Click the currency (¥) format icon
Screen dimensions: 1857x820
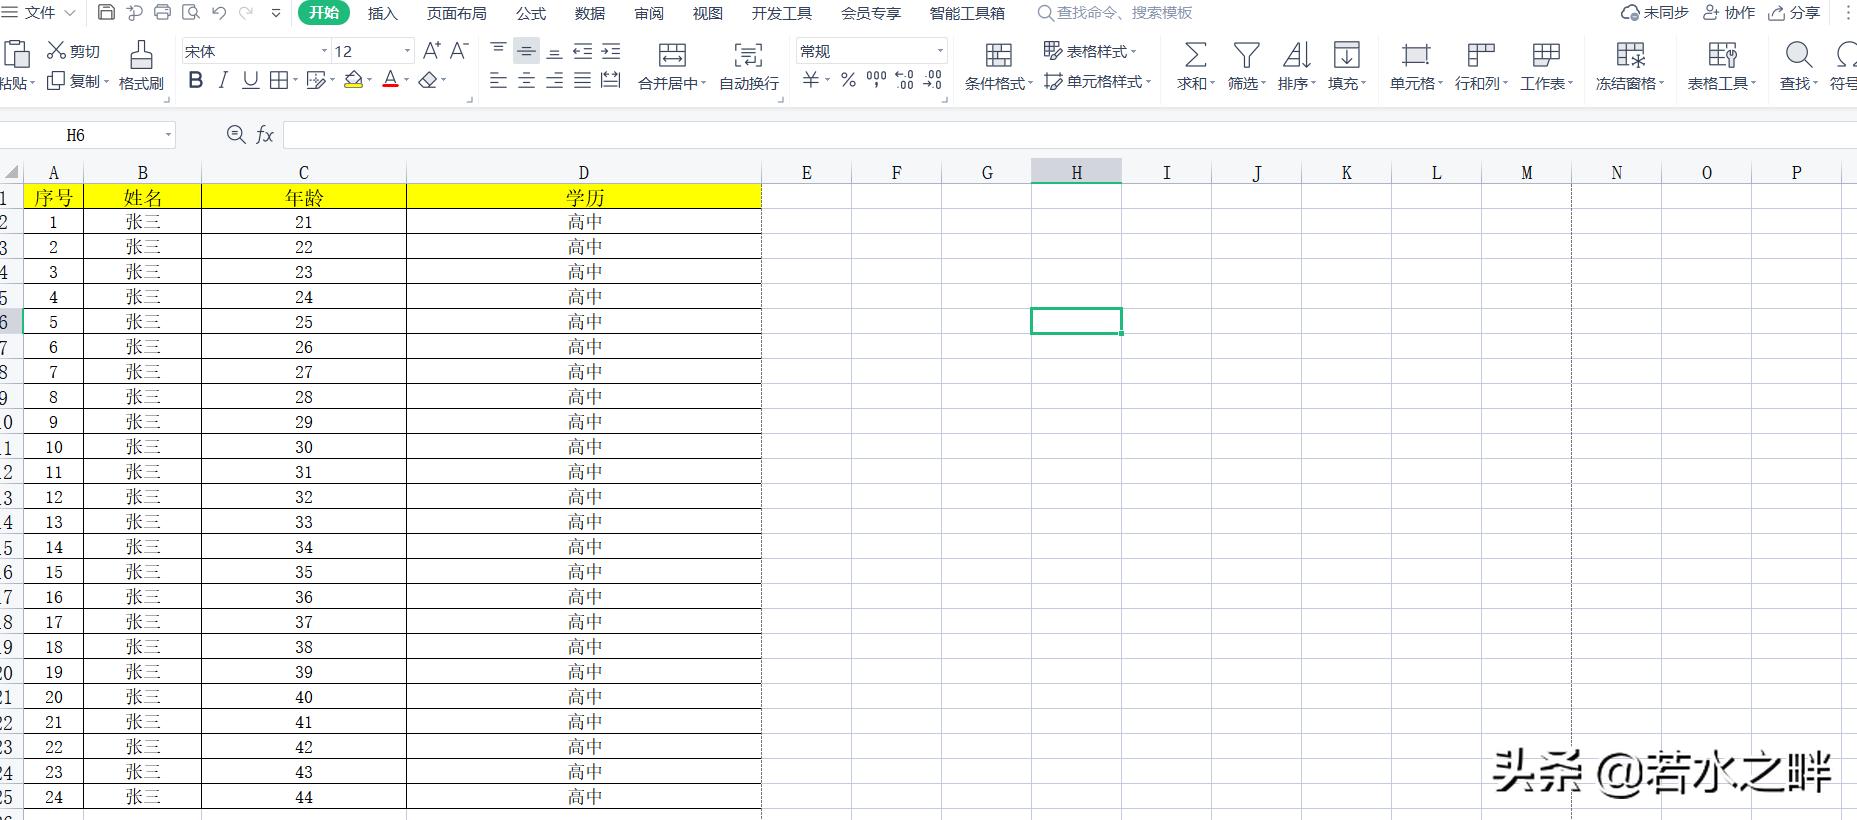pyautogui.click(x=811, y=80)
